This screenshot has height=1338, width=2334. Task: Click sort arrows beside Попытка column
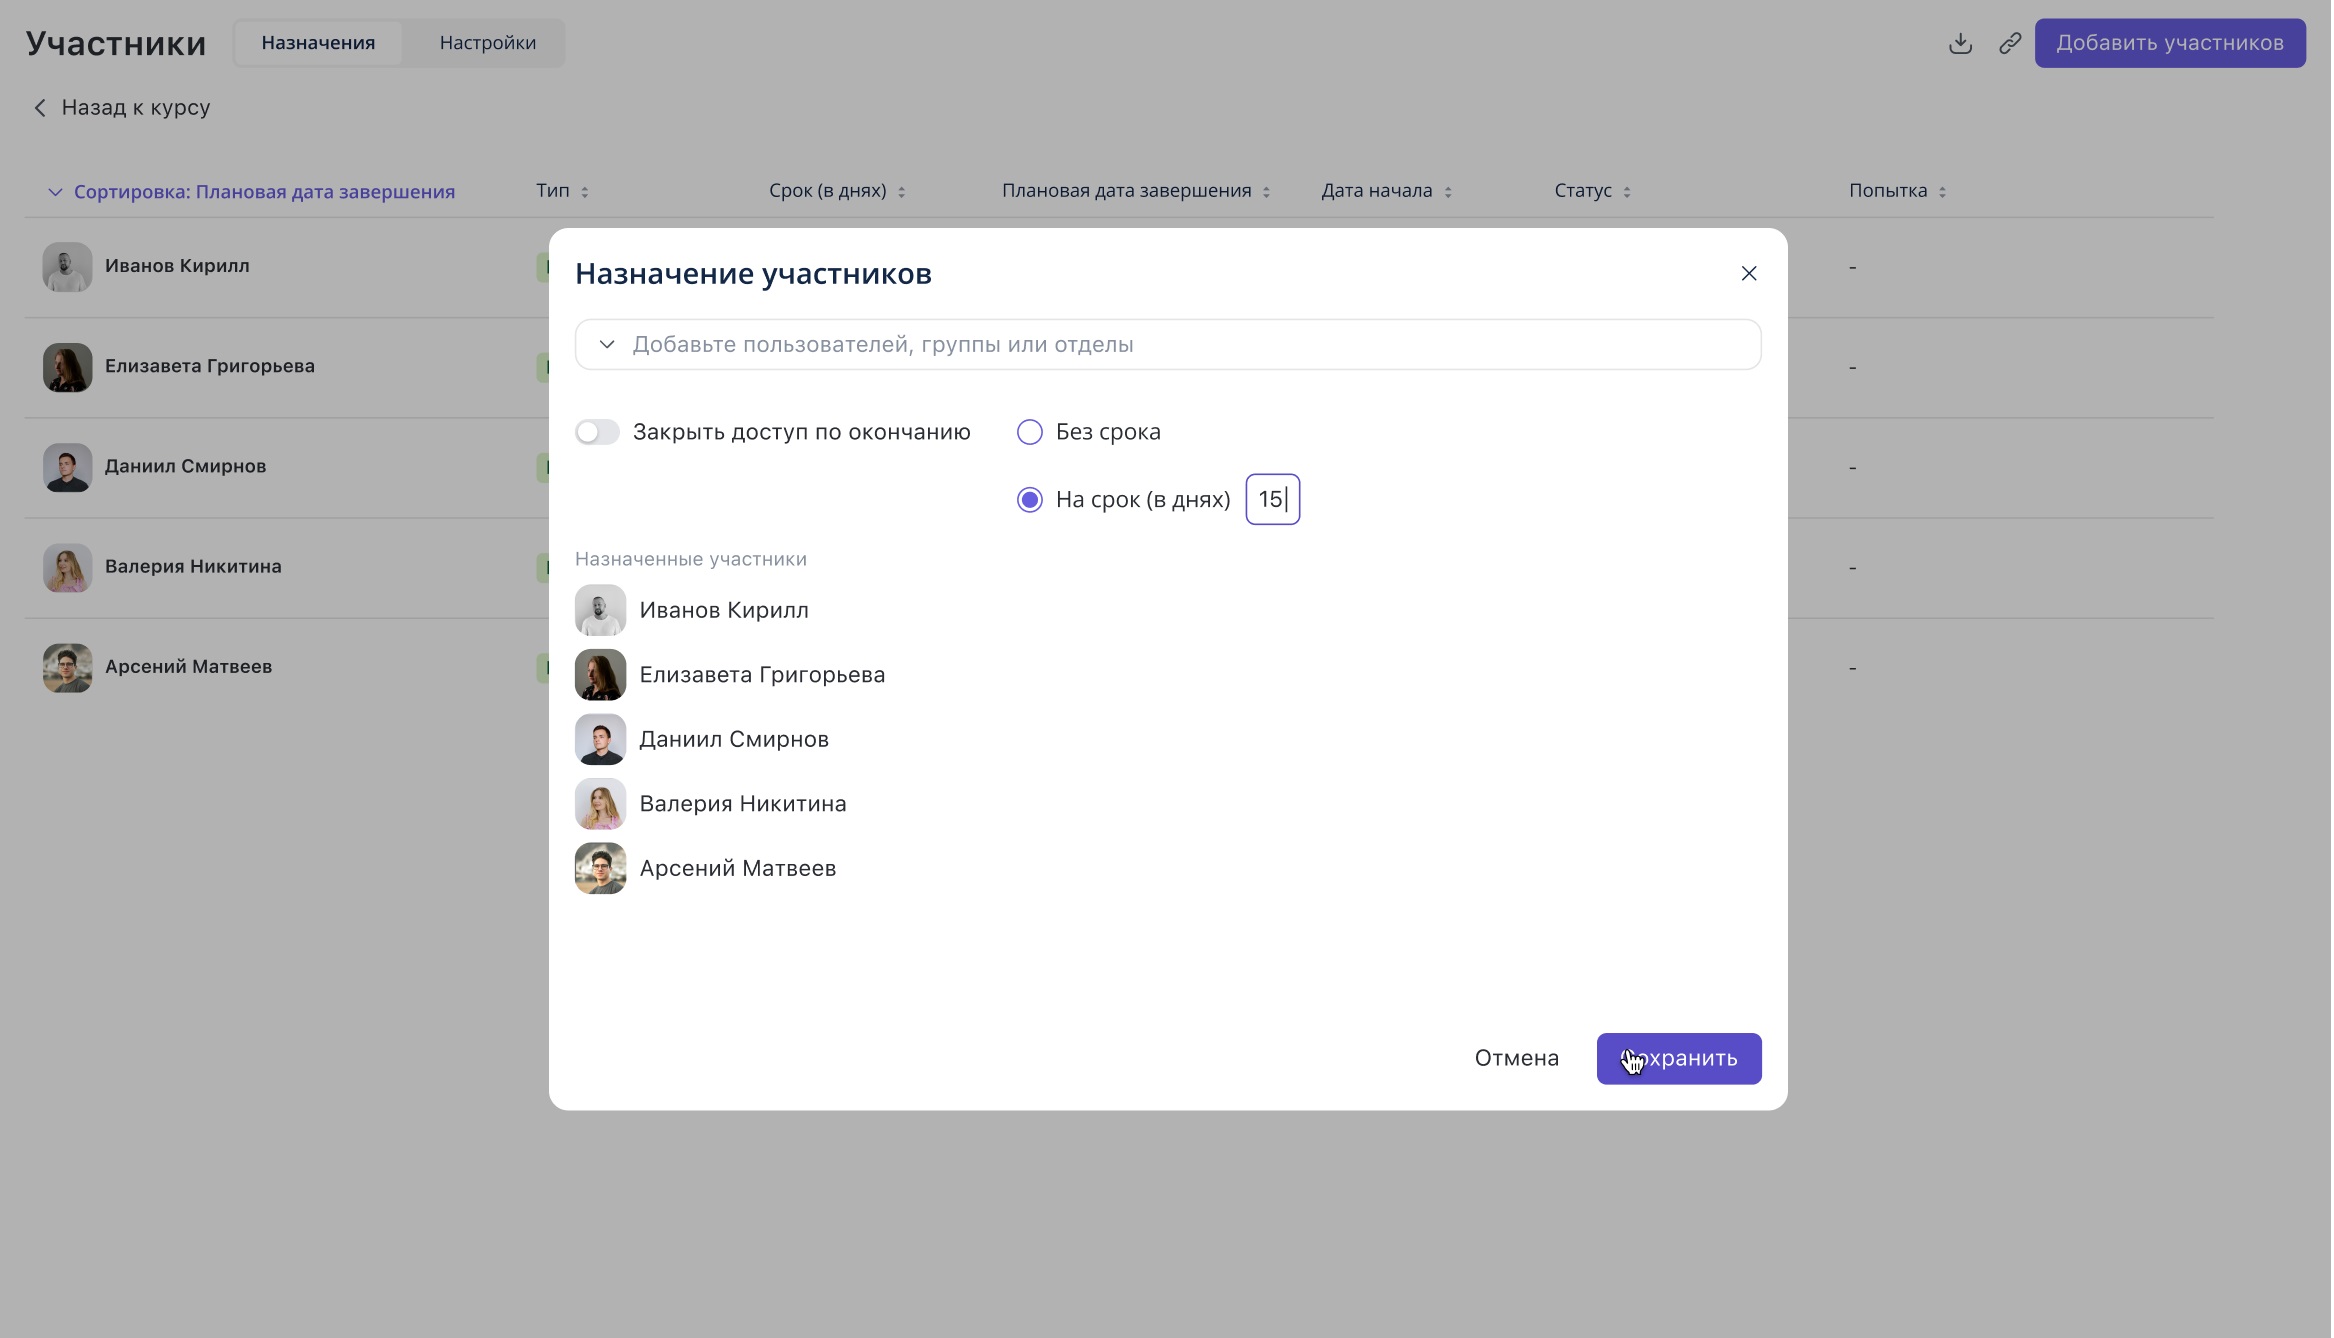point(1942,192)
